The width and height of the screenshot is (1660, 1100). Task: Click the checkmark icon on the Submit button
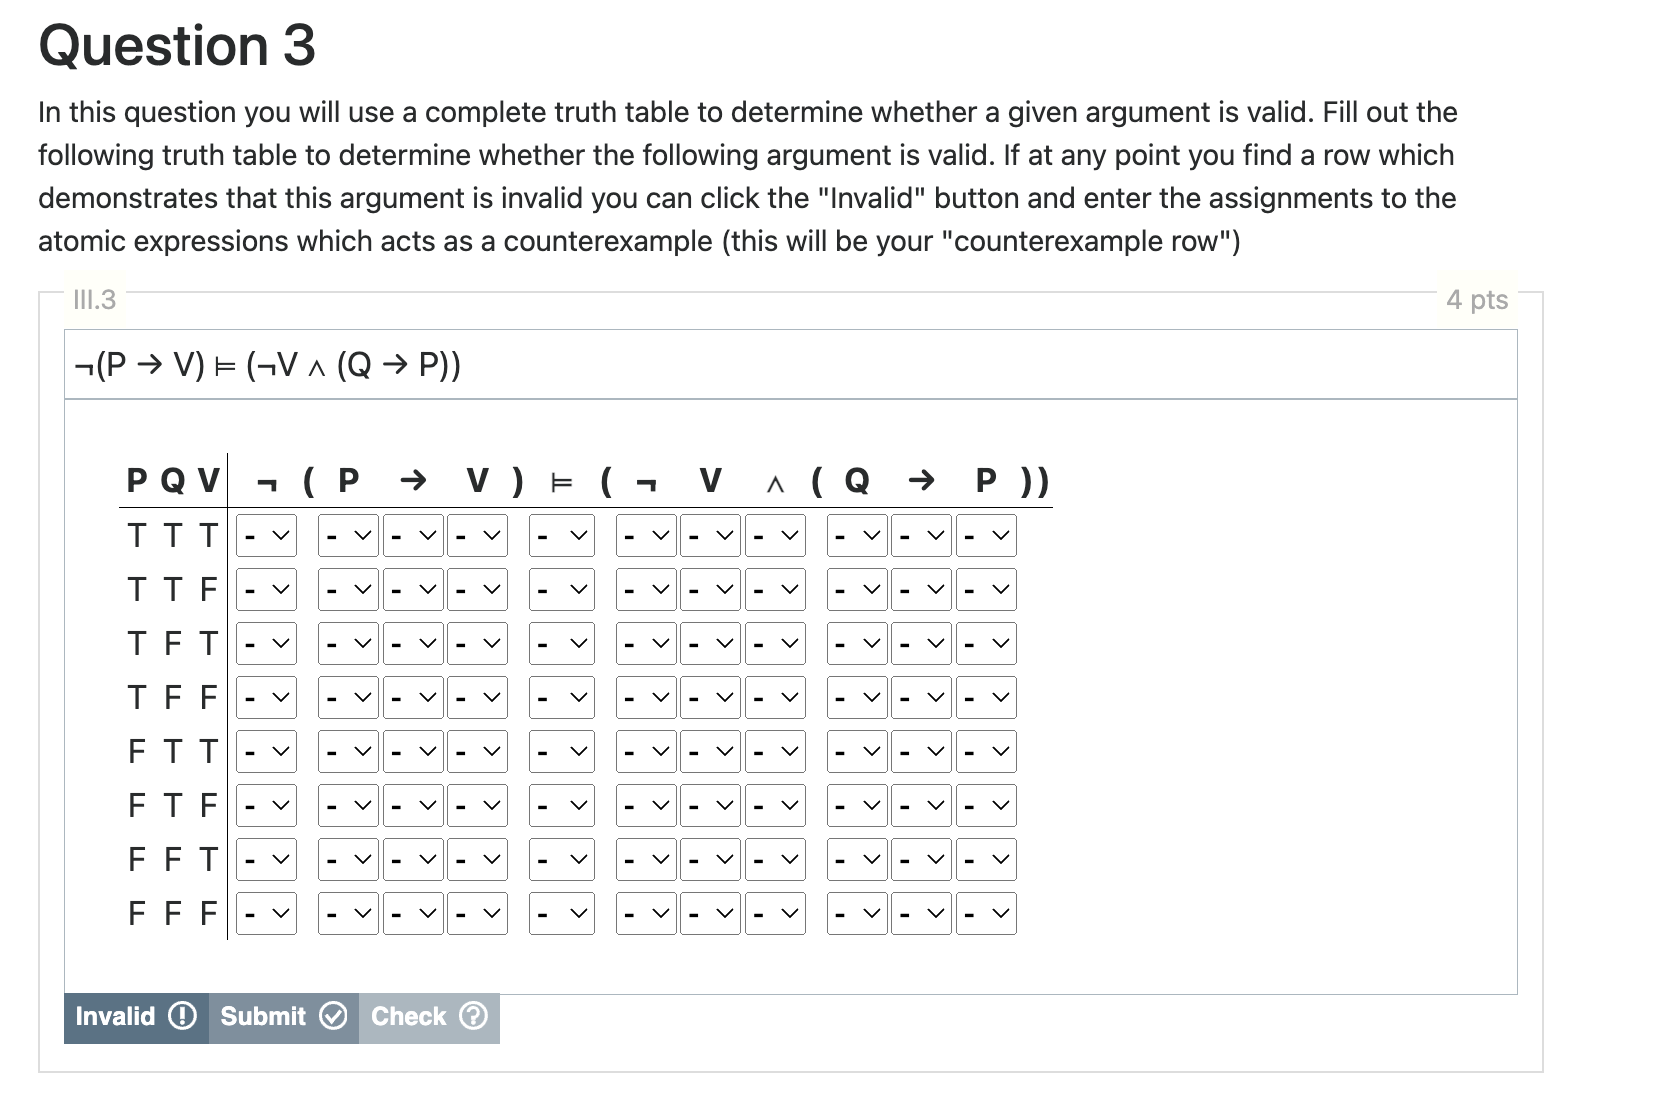pos(333,1016)
